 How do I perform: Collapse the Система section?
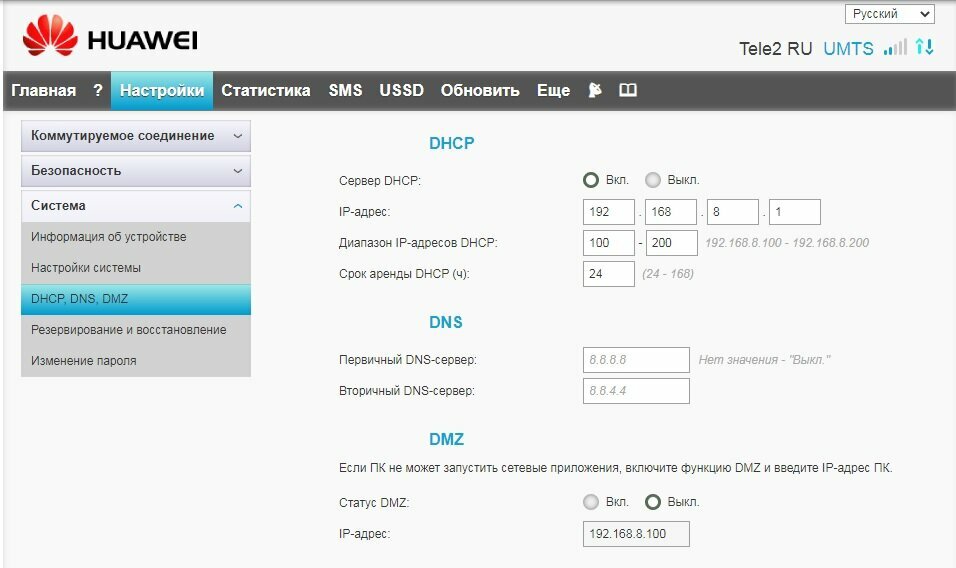[136, 205]
